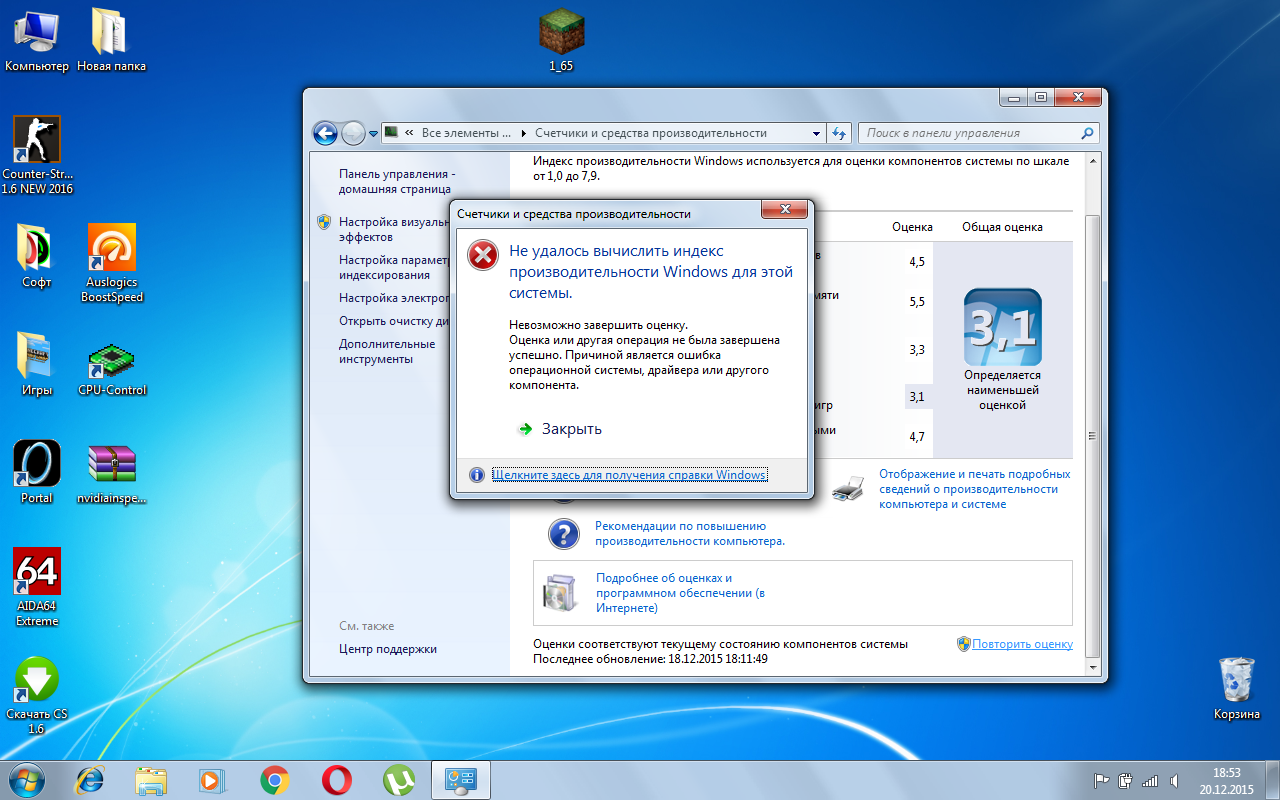Go to Панель управления домашняя страница
The width and height of the screenshot is (1280, 800).
397,181
